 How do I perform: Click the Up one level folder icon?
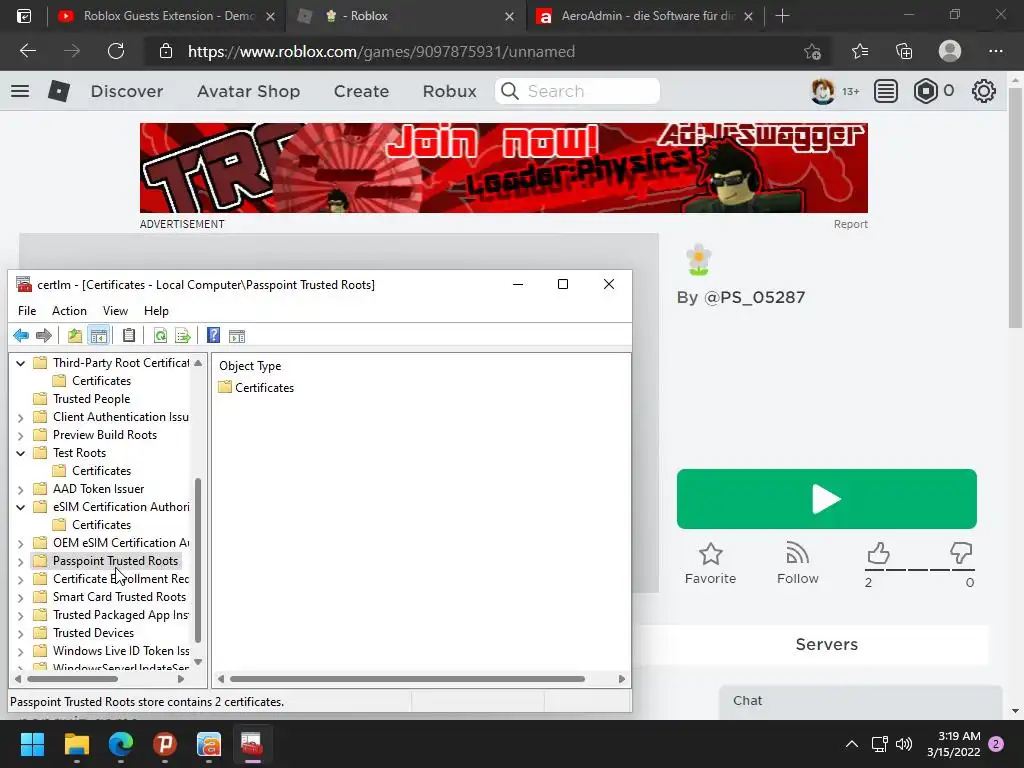pyautogui.click(x=75, y=336)
